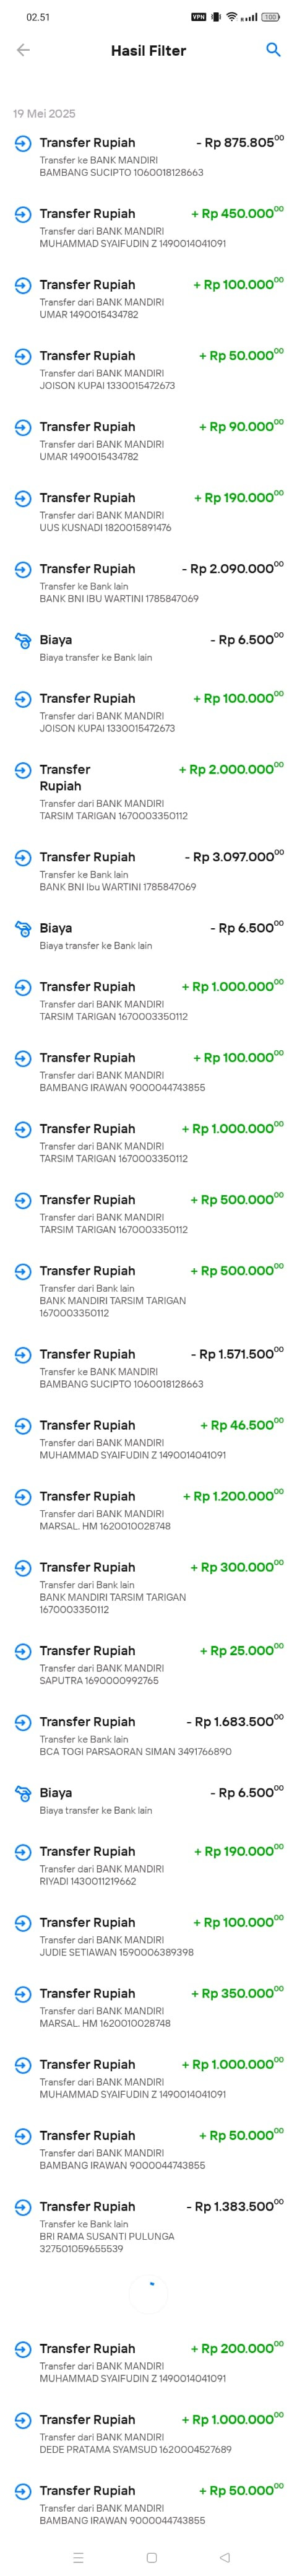This screenshot has width=297, height=2576.
Task: Tap Android home button in navigation bar
Action: 151,2557
